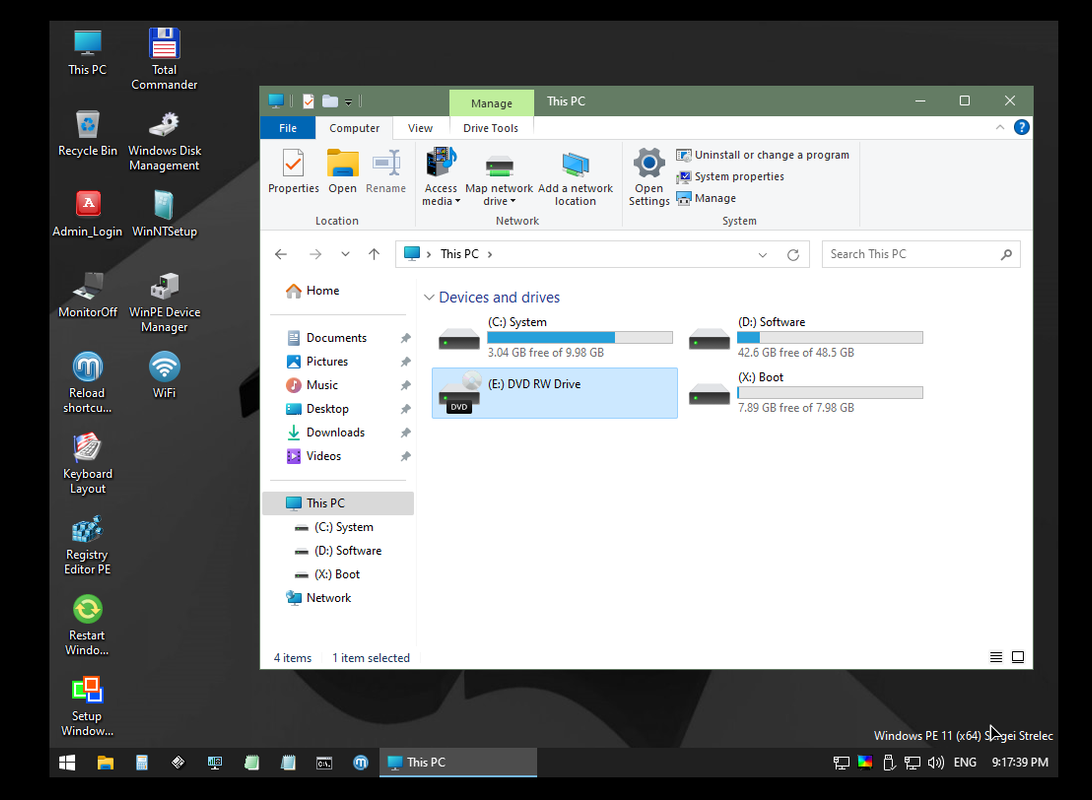Click Uninstall or change a program
Screen dimensions: 1092x800
point(763,155)
